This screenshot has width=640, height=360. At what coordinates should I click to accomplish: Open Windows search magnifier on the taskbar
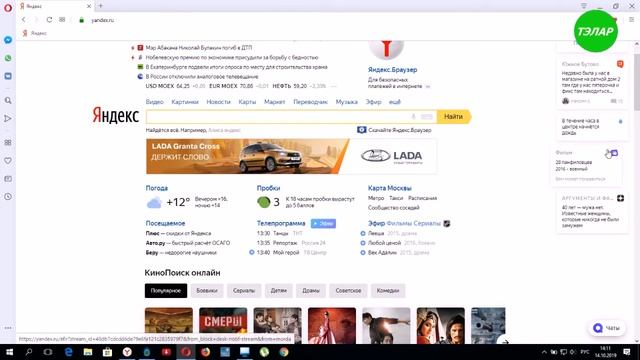pos(29,352)
